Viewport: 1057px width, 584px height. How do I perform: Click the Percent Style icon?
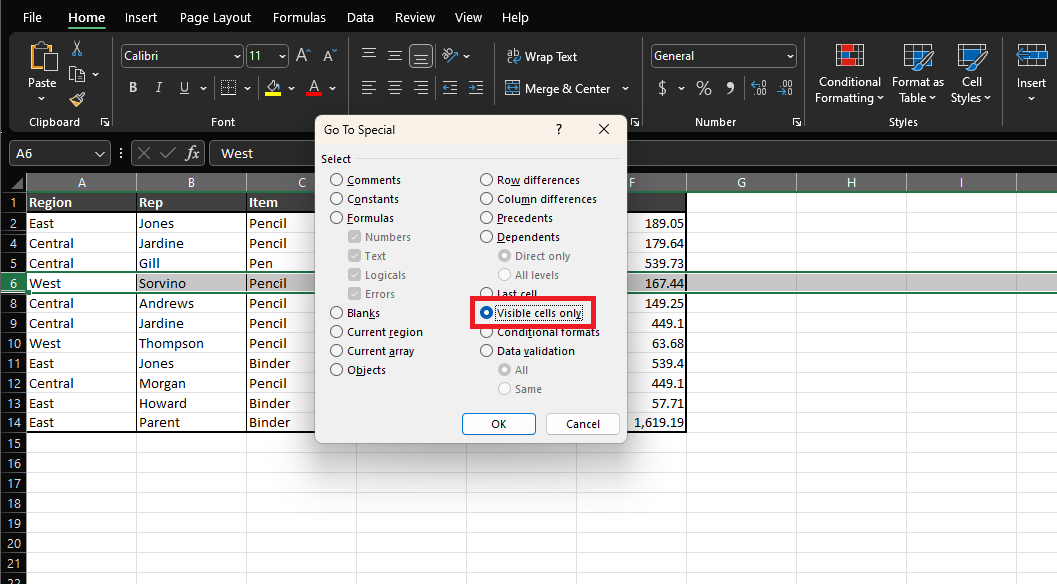704,88
